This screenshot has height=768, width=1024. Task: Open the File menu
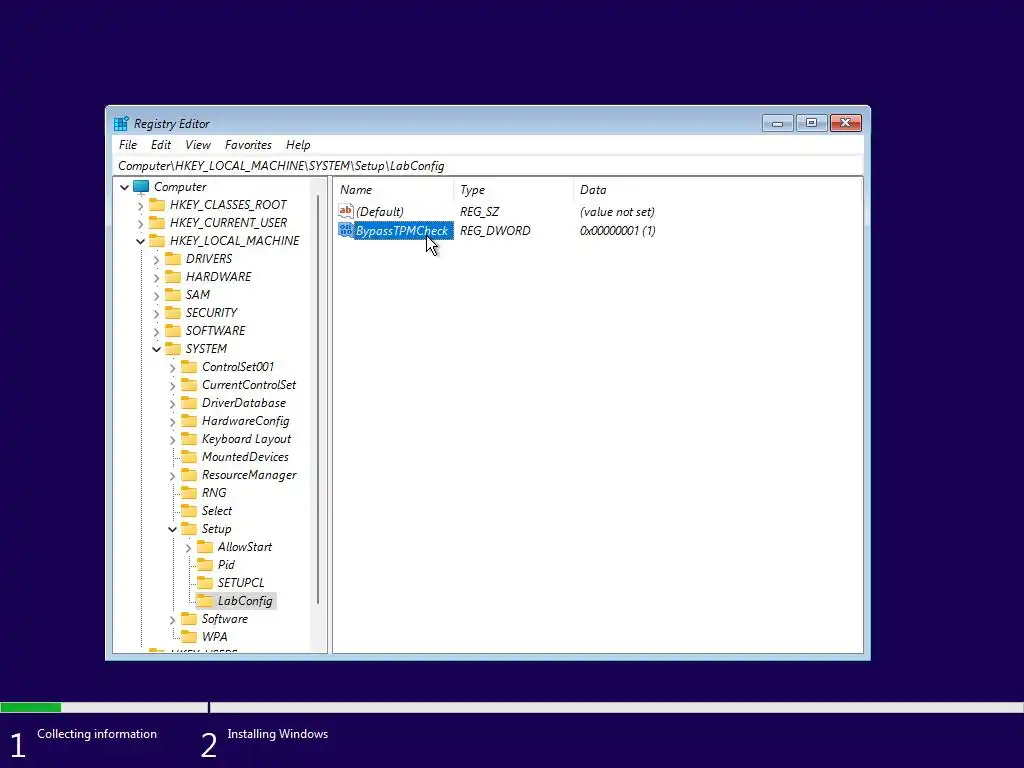click(x=127, y=145)
